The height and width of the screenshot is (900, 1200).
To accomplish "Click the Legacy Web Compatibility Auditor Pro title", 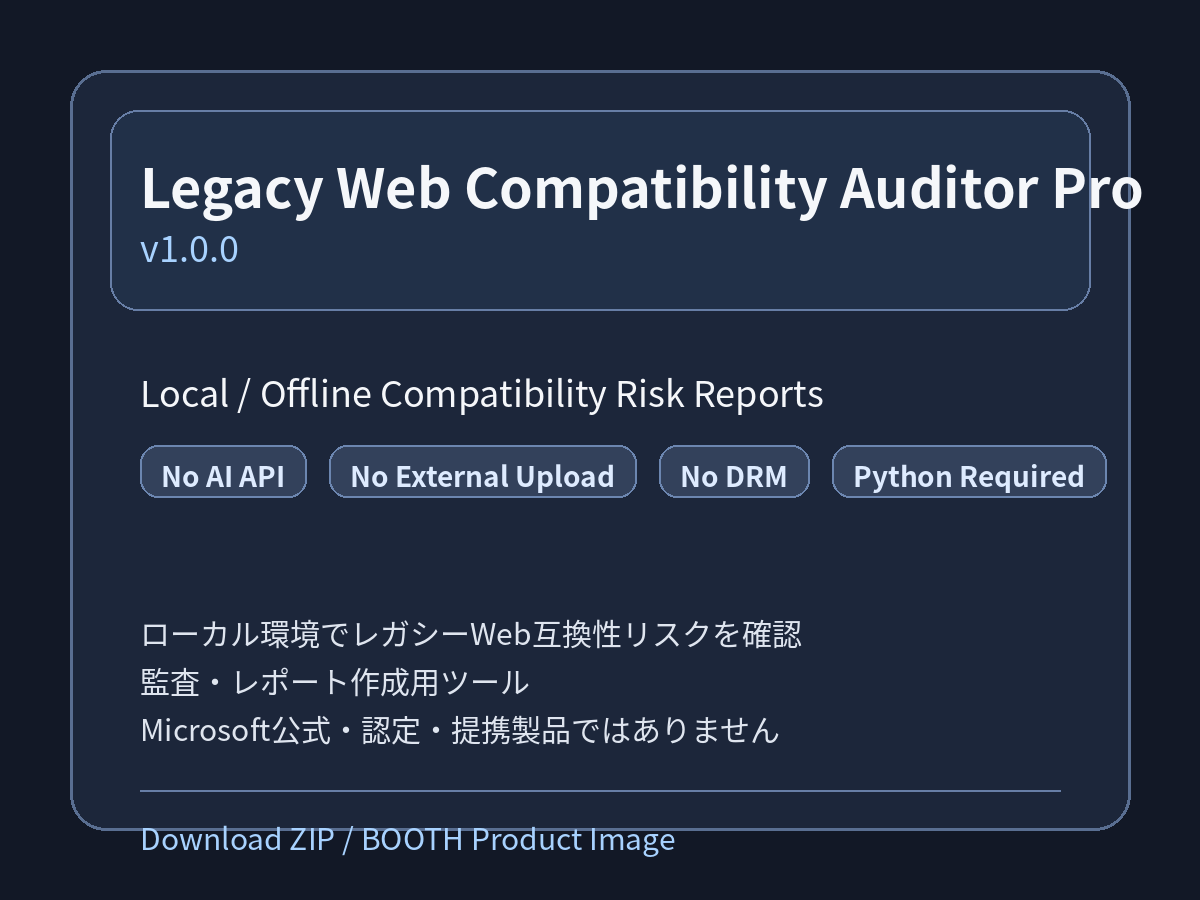I will 641,189.
